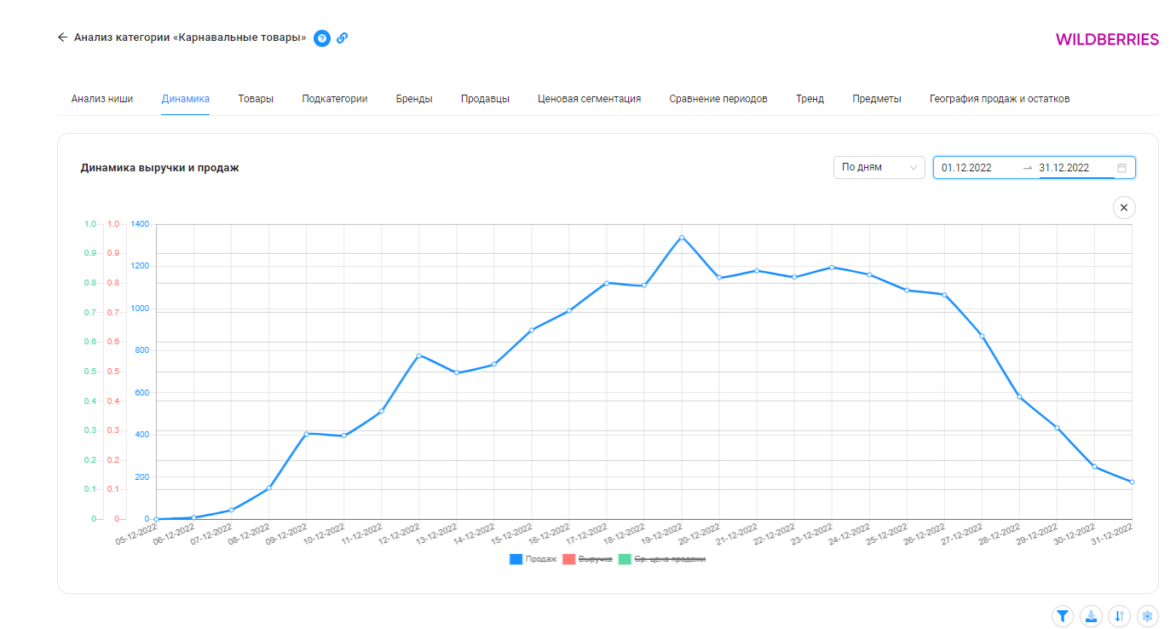Click the settings gear icon at bottom right
1176x629 pixels.
click(x=1148, y=616)
